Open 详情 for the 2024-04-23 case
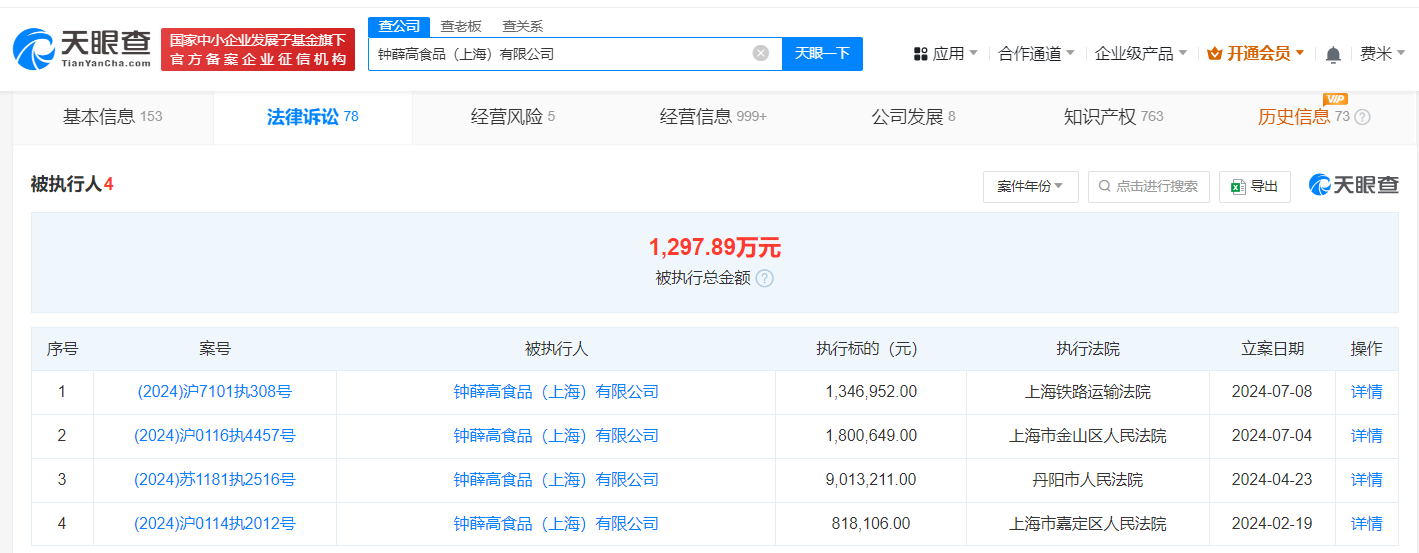This screenshot has height=553, width=1419. [1366, 480]
